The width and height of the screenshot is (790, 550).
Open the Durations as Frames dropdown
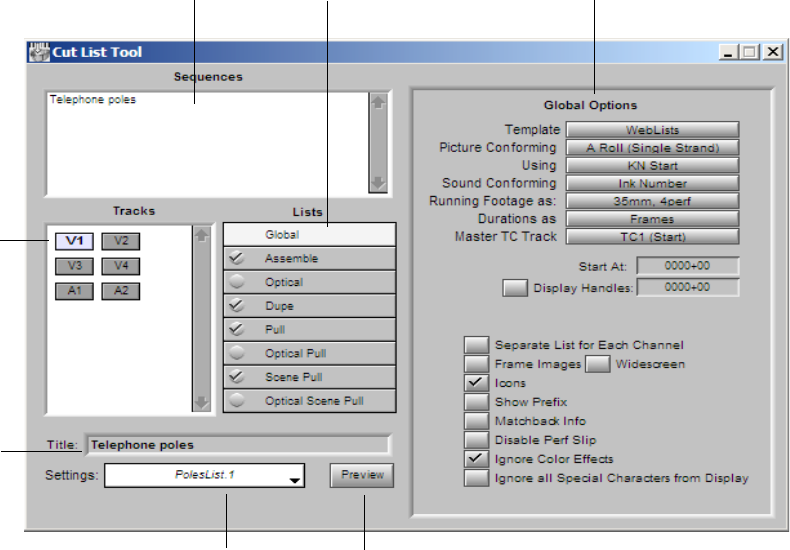pos(652,219)
